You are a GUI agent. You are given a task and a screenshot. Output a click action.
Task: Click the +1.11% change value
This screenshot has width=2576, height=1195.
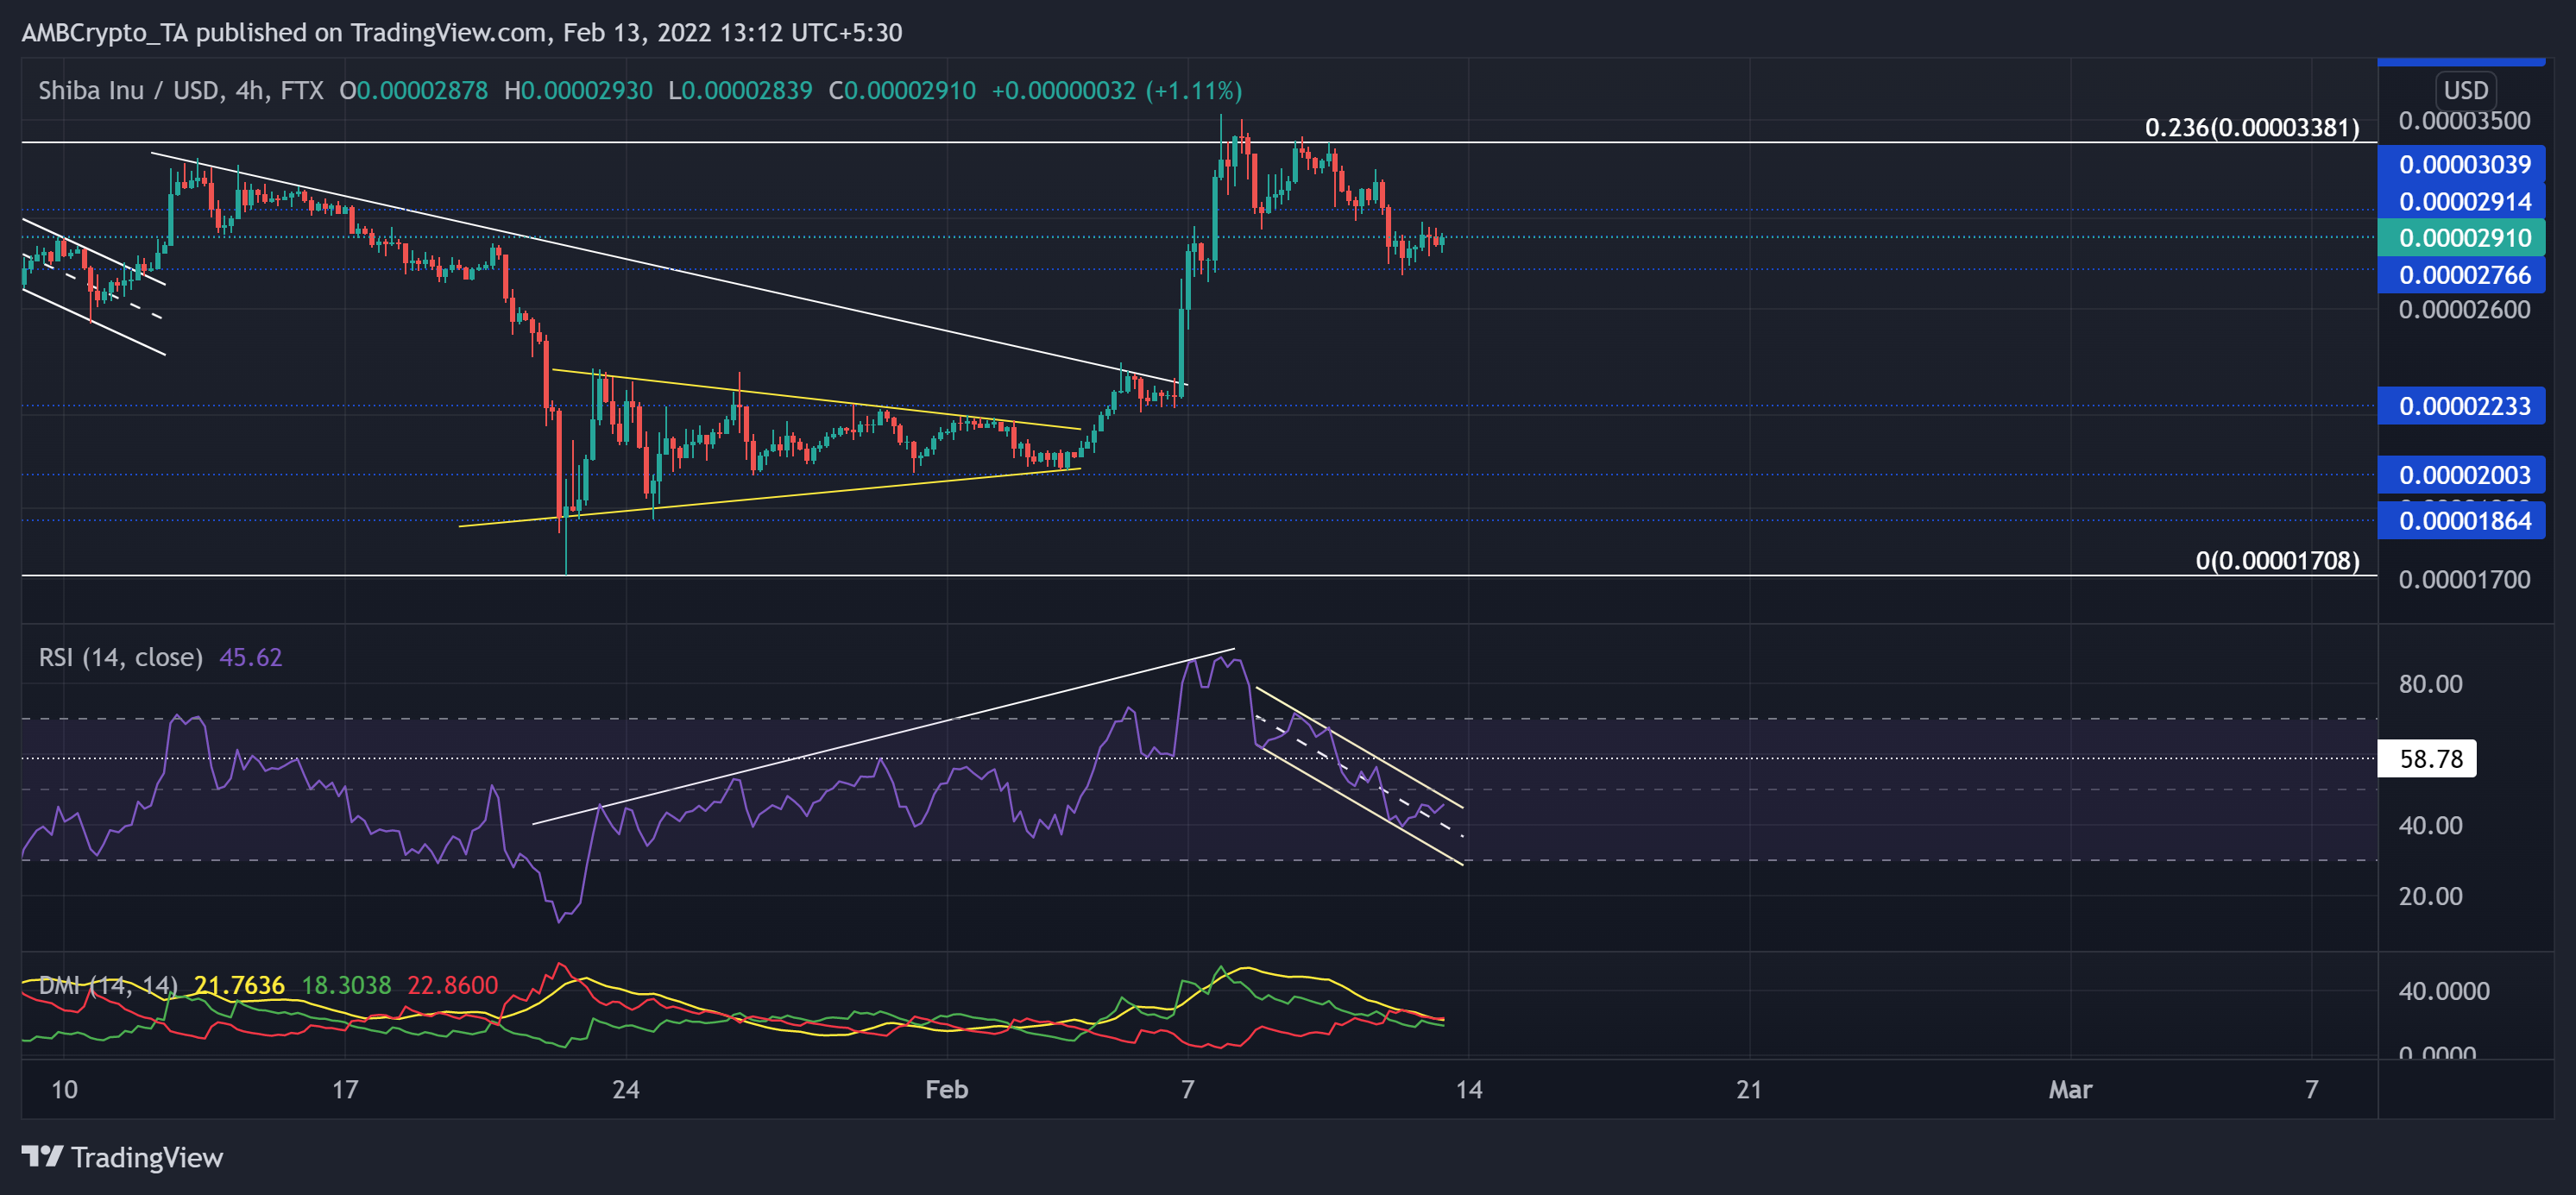click(x=1194, y=91)
